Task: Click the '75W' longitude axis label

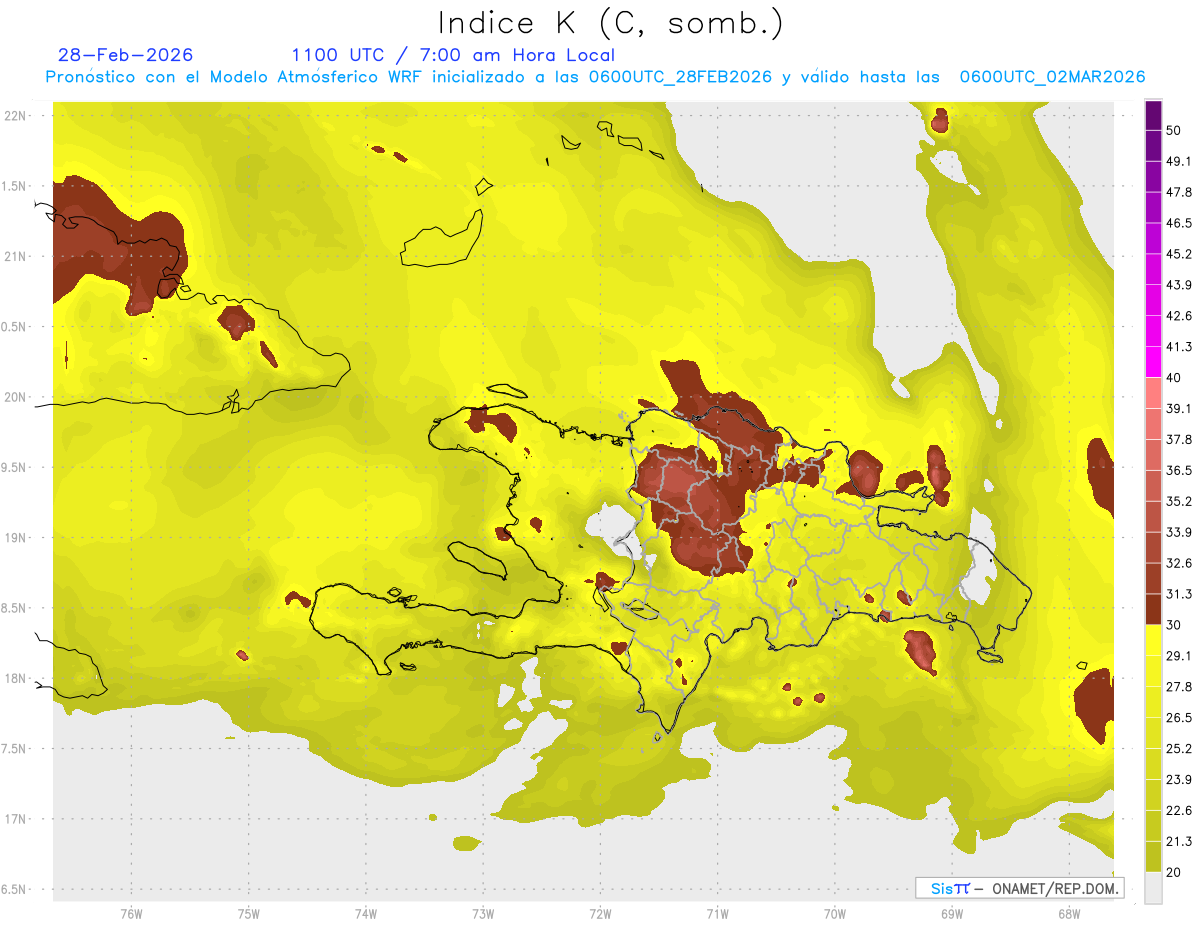Action: [248, 914]
